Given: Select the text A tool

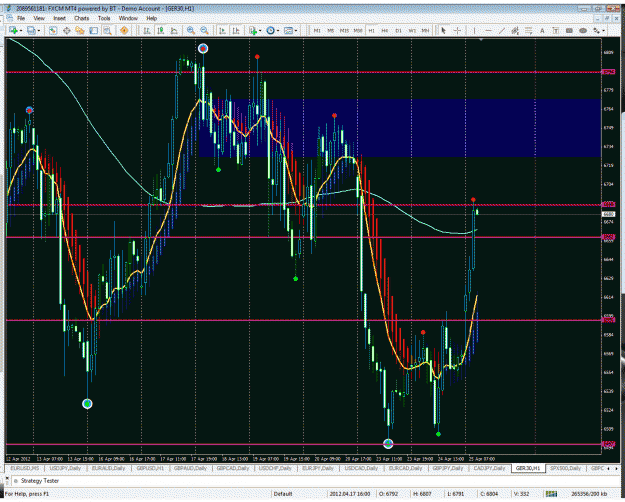Looking at the screenshot, I should pyautogui.click(x=542, y=30).
